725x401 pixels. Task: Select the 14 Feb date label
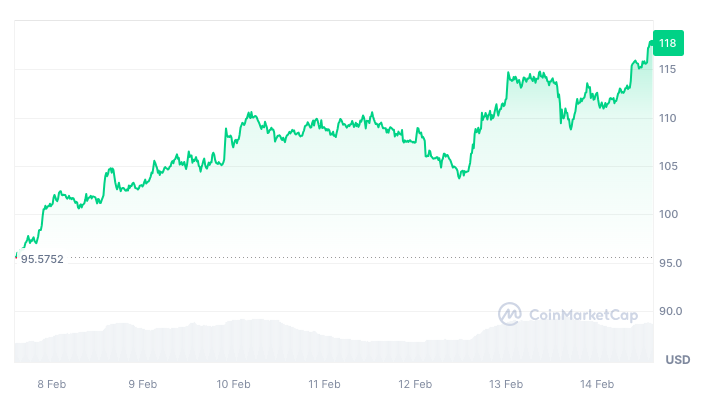pos(597,384)
